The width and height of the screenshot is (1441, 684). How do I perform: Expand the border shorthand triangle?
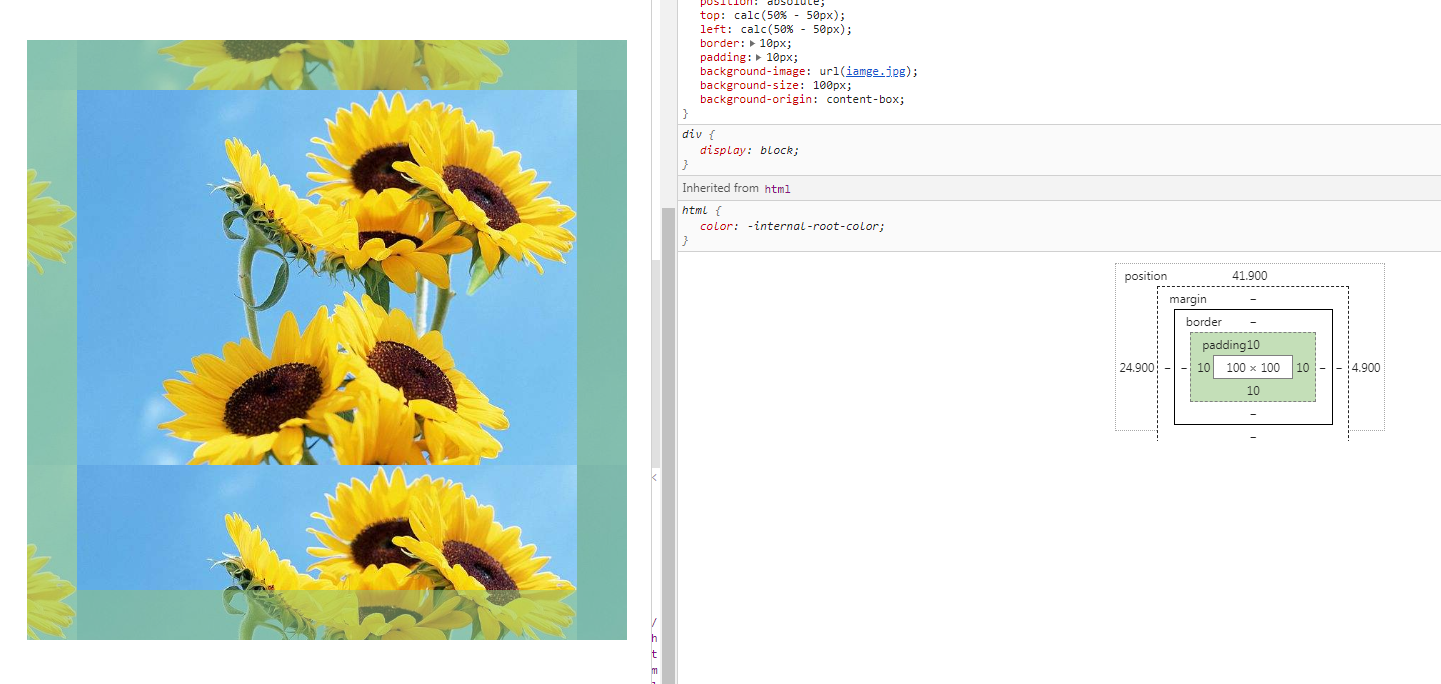tap(753, 44)
